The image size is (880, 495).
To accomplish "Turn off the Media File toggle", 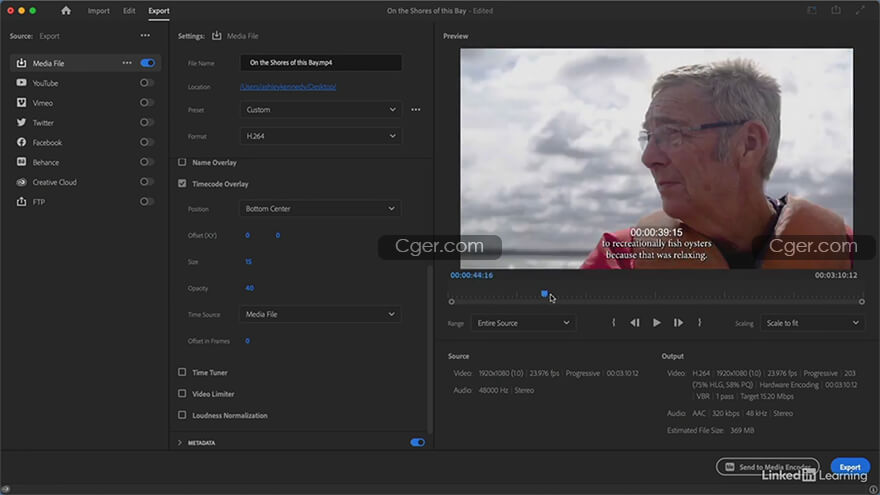I will tap(148, 63).
